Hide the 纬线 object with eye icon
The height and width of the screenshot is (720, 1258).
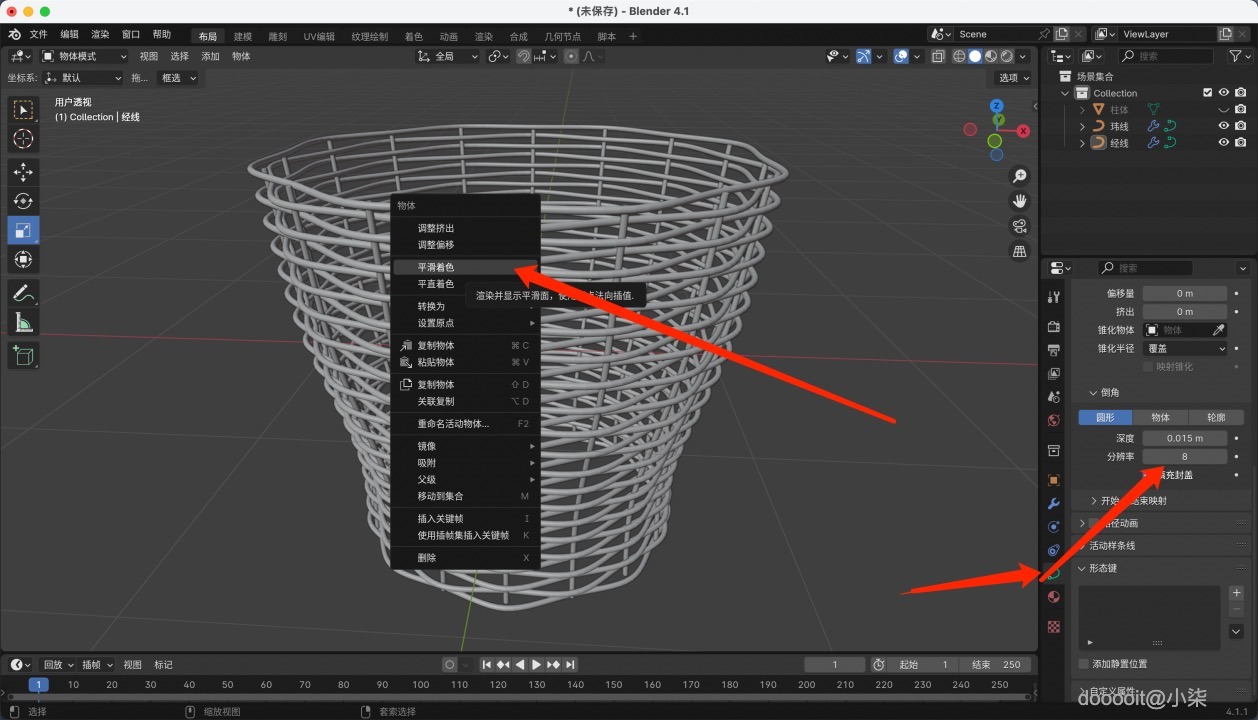tap(1223, 126)
